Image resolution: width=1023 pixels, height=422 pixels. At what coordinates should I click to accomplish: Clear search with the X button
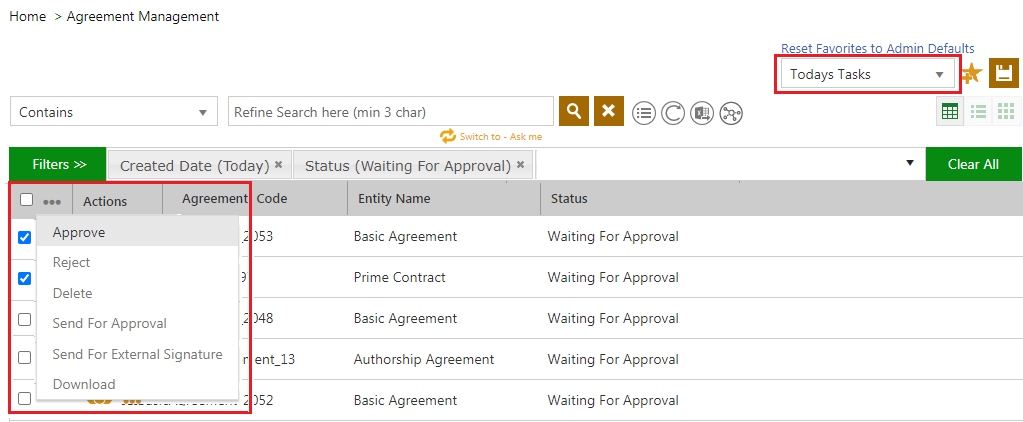coord(609,111)
